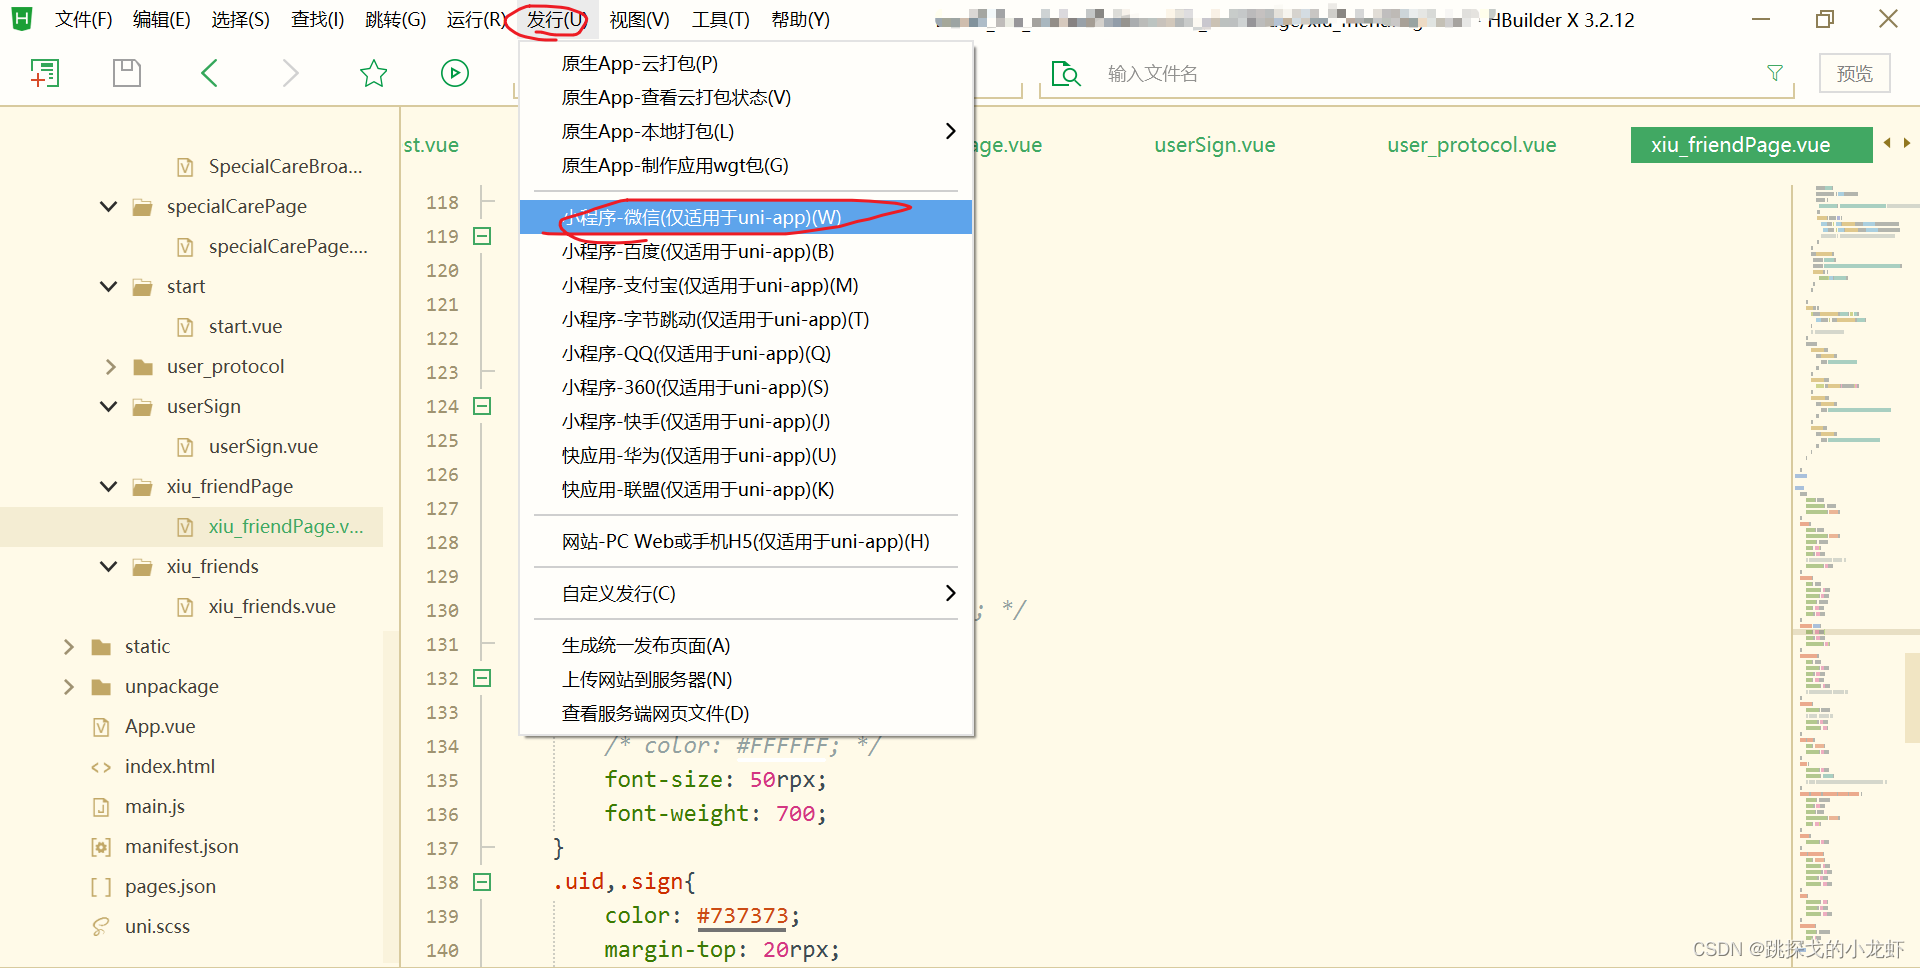Expand the user_protocol folder

click(110, 367)
